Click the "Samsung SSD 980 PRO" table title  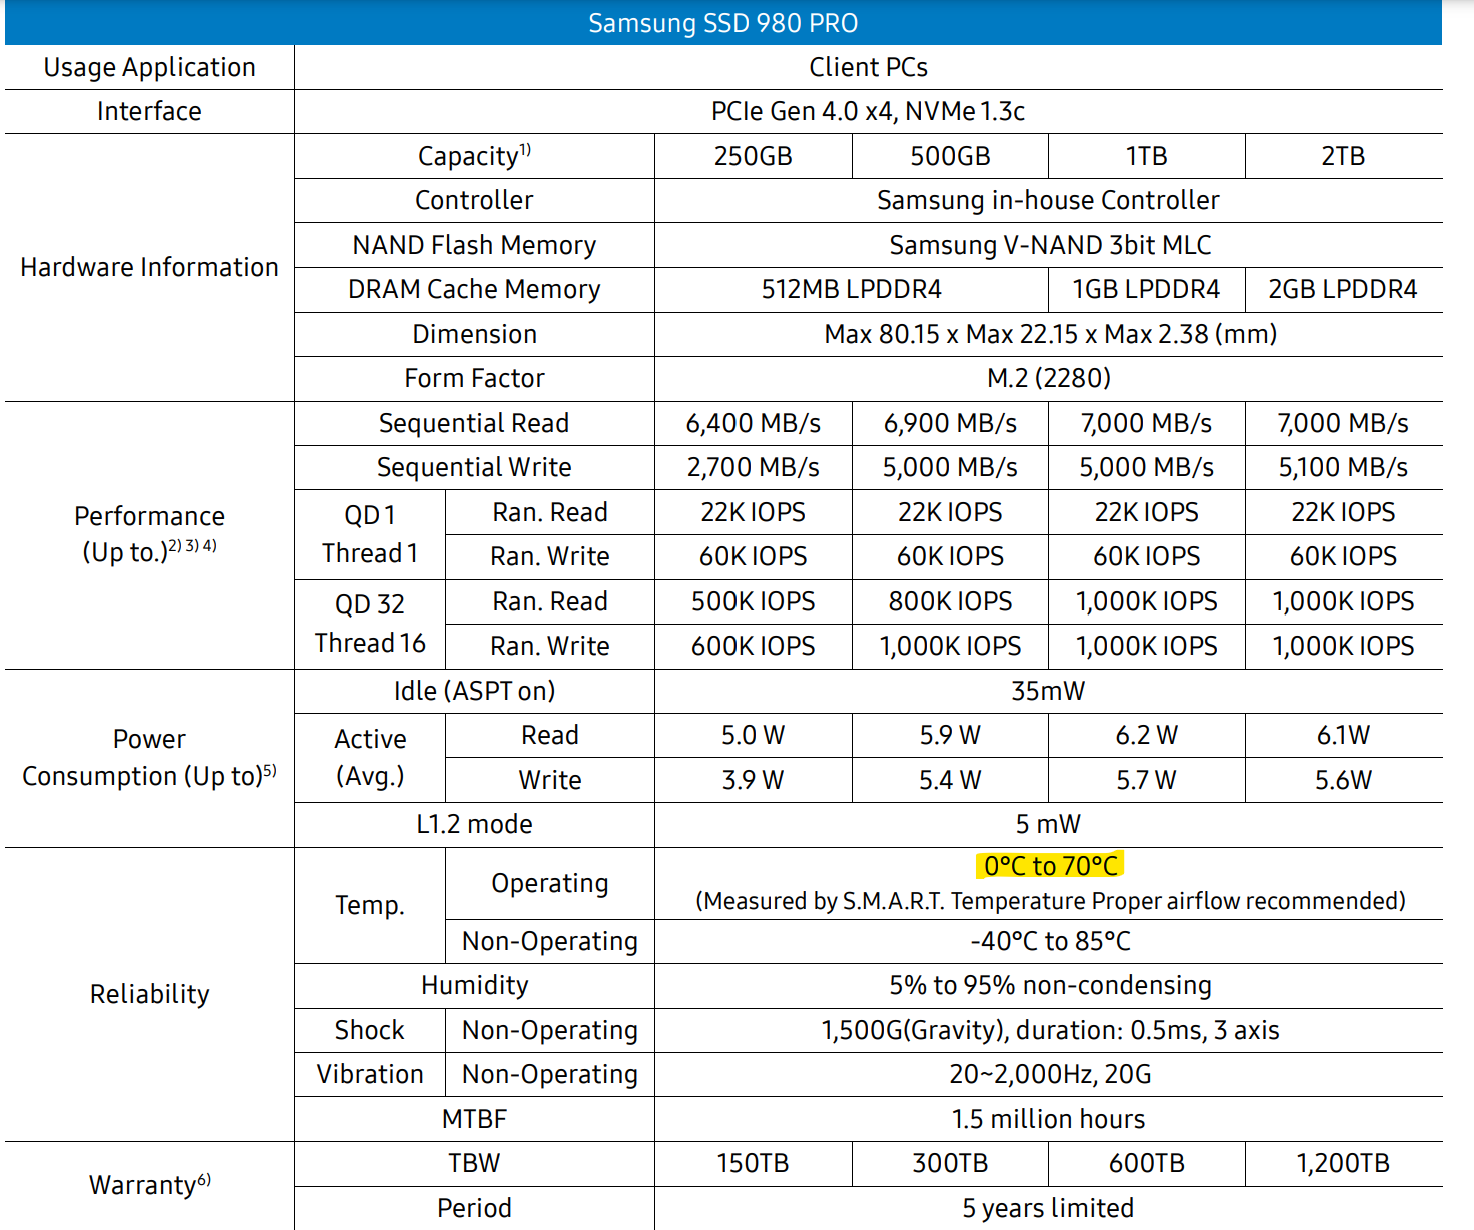pos(723,23)
